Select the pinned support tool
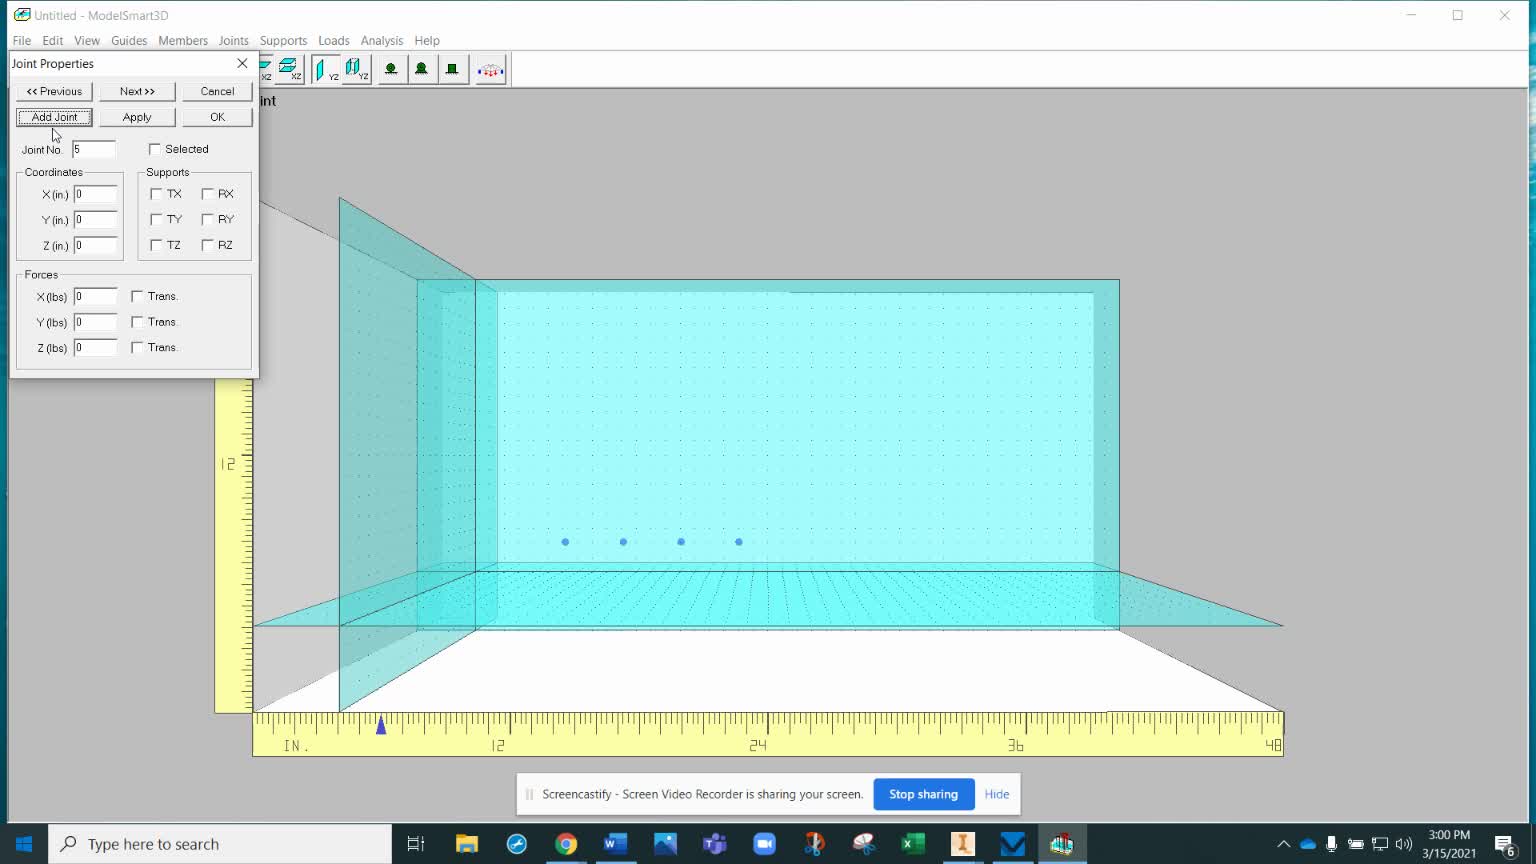This screenshot has width=1536, height=864. pyautogui.click(x=422, y=69)
